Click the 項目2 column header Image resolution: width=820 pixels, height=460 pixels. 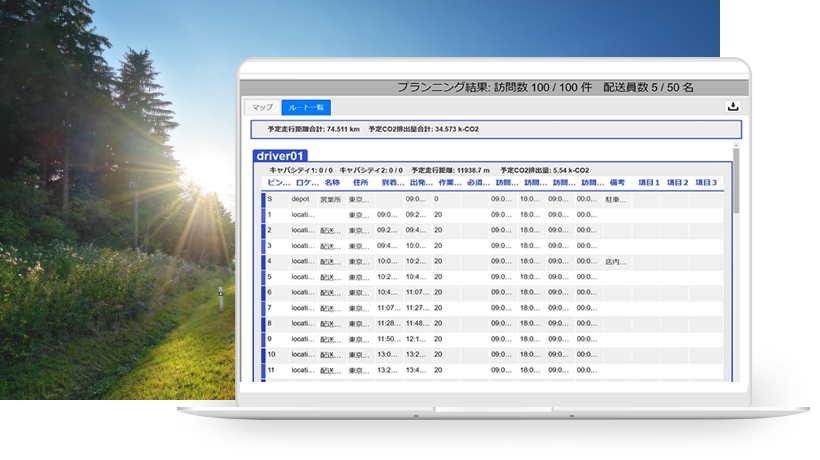(677, 182)
